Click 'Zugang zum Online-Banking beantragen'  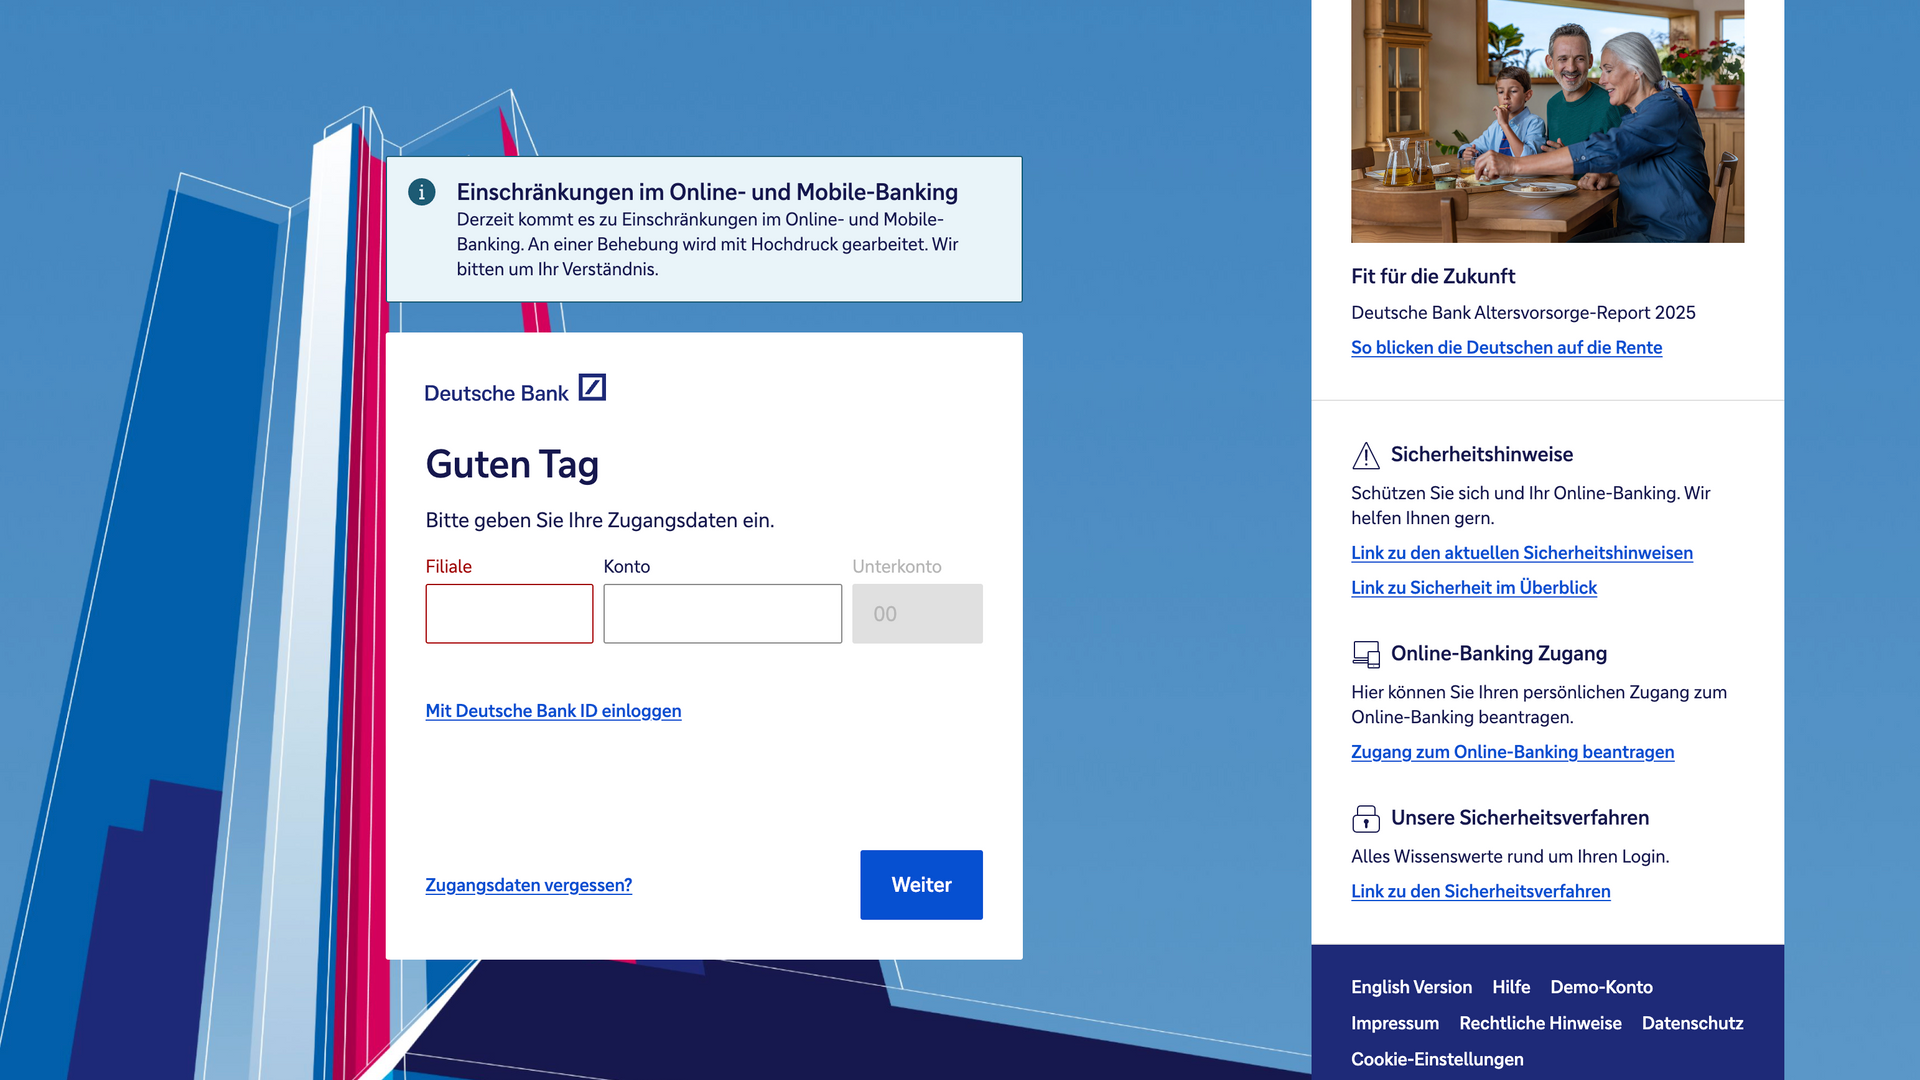(1512, 751)
